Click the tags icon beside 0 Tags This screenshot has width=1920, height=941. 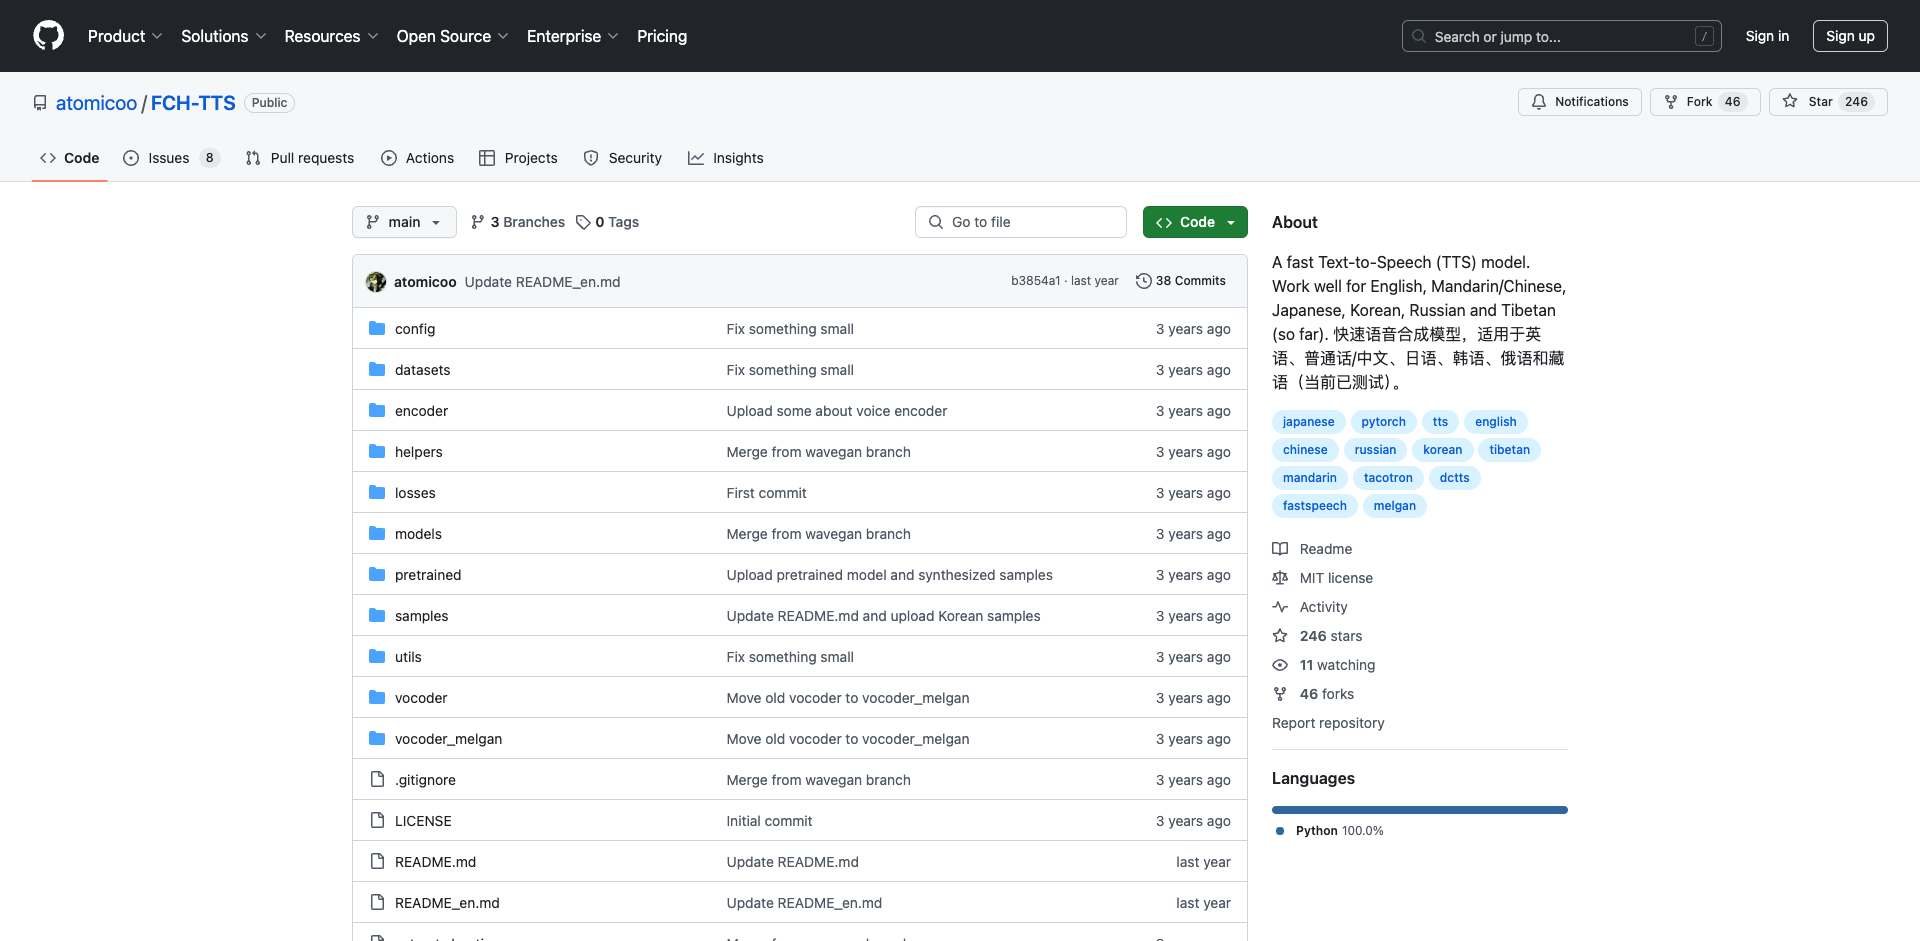(584, 222)
